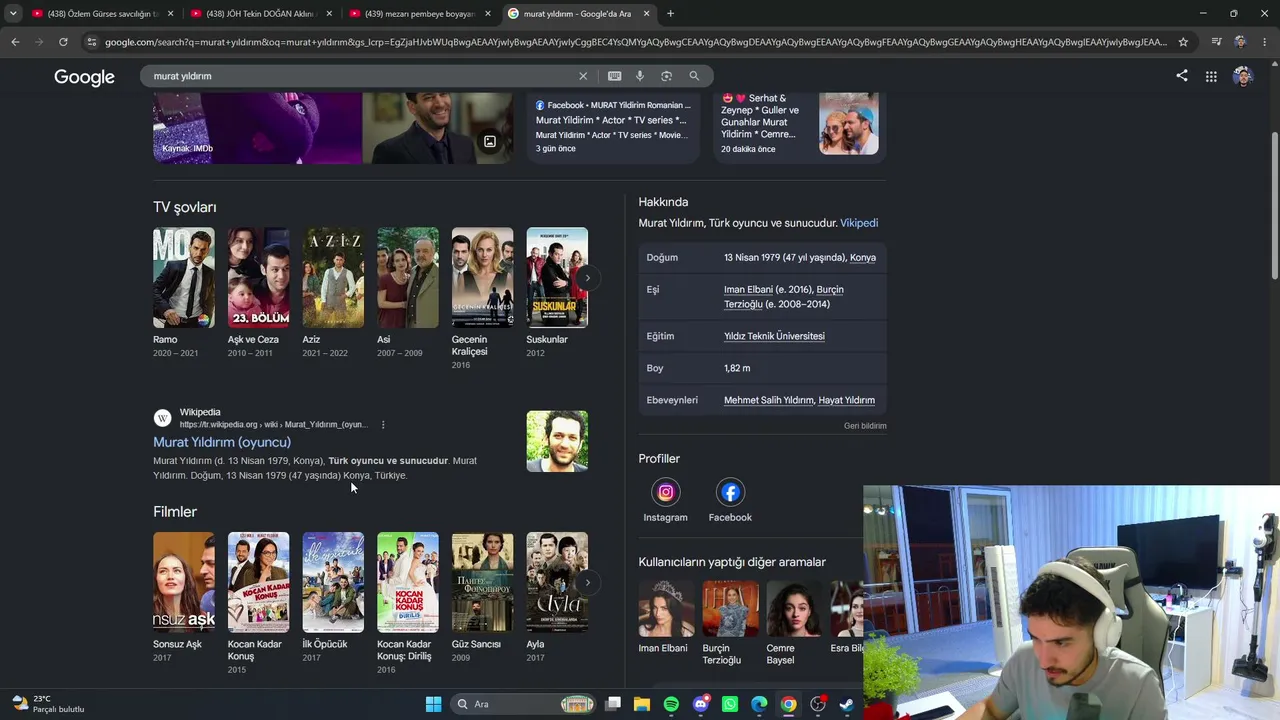Open the Chrome tab search dropdown
The height and width of the screenshot is (720, 1280).
coord(12,14)
